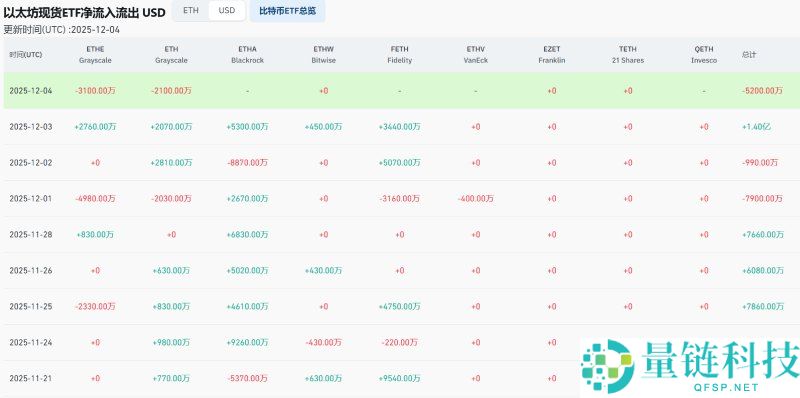Click the ETH Grayscale column header
Viewport: 800px width, 398px height.
pos(171,55)
